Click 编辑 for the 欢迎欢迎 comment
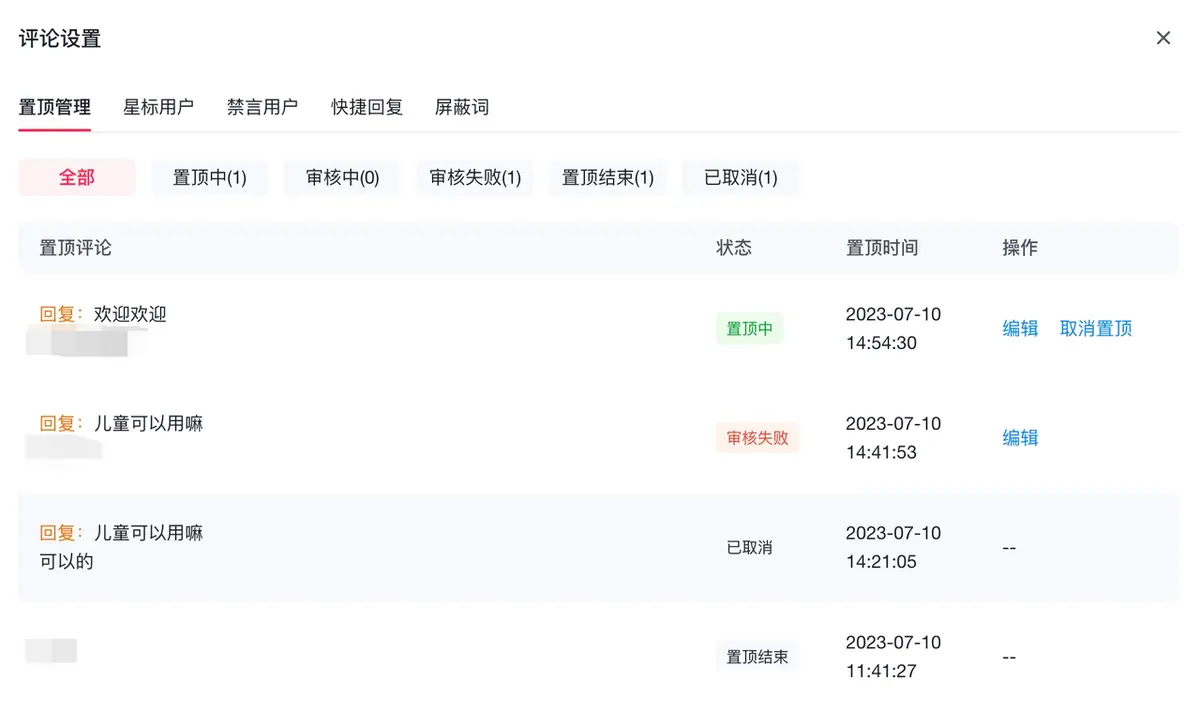The width and height of the screenshot is (1200, 728). pos(1020,328)
